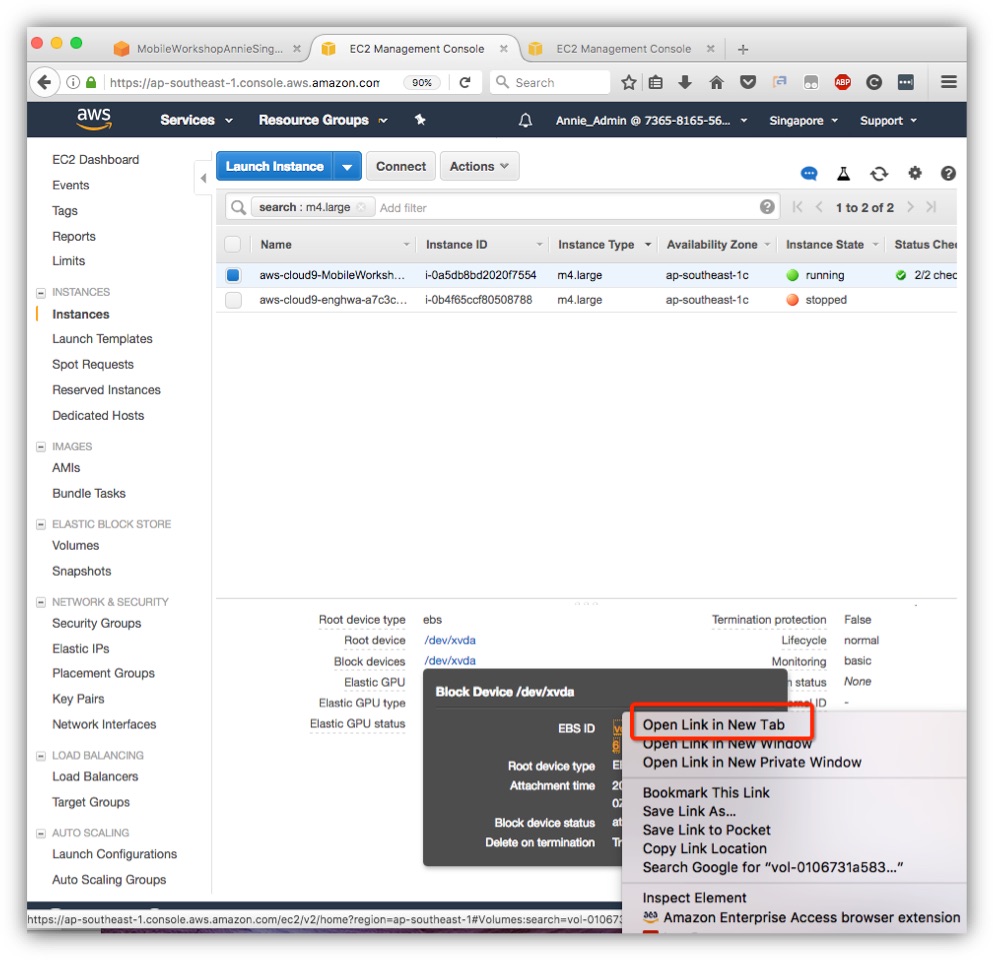This screenshot has width=993, height=960.
Task: Bookmark this page with the star icon
Action: click(628, 82)
